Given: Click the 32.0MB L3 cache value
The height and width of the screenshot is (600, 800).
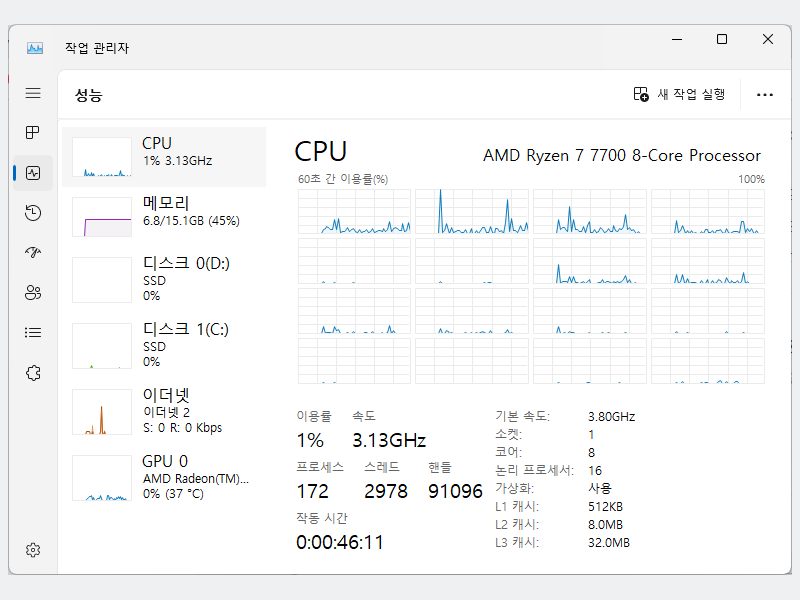Looking at the screenshot, I should coord(609,542).
